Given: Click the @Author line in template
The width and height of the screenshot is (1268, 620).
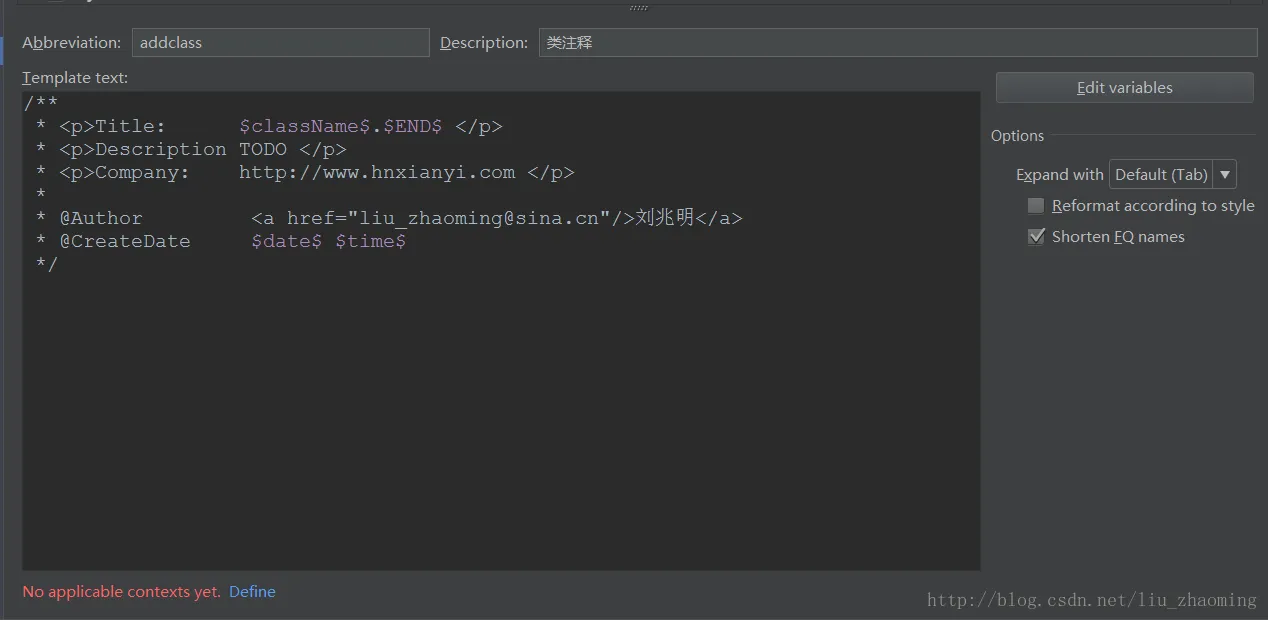Looking at the screenshot, I should pyautogui.click(x=389, y=218).
